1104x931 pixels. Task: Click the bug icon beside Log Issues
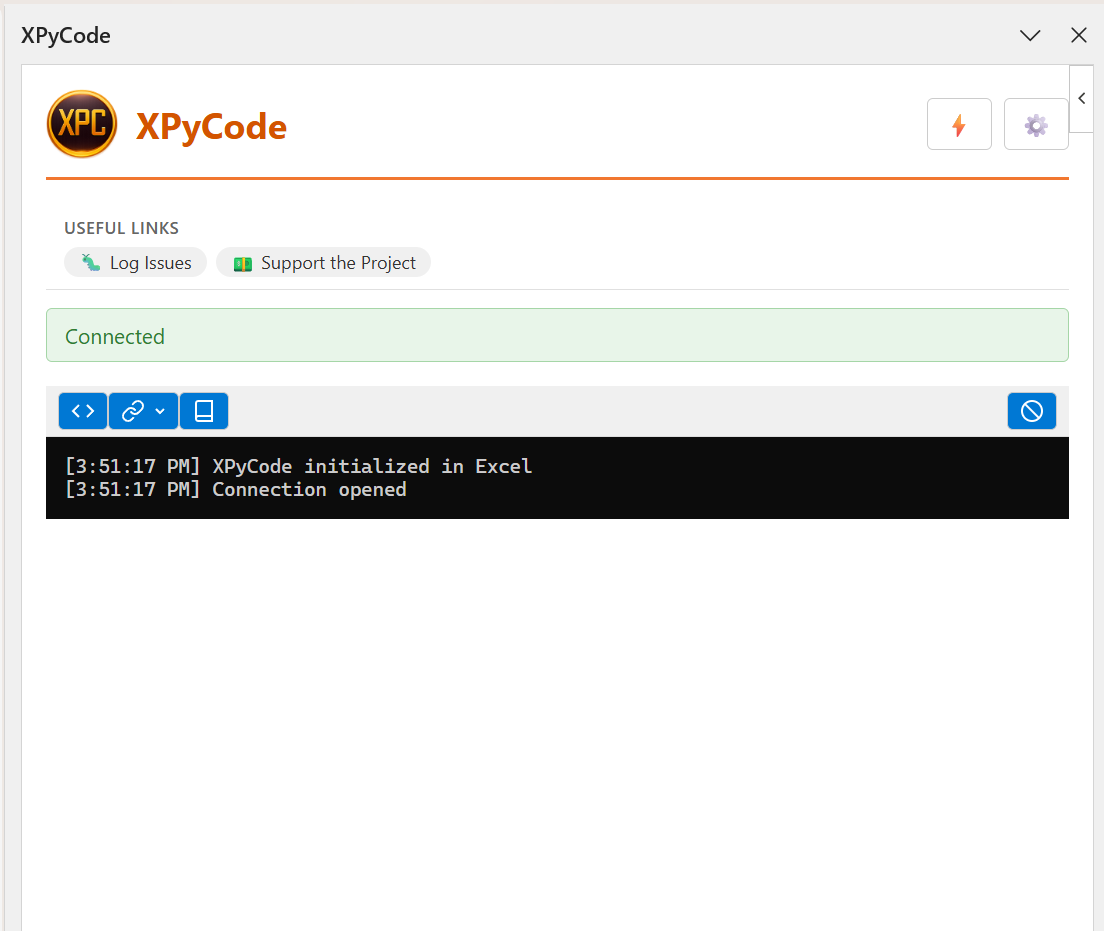91,263
